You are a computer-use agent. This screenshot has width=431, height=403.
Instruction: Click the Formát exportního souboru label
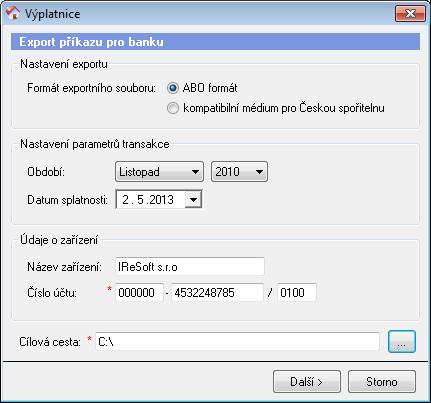91,88
